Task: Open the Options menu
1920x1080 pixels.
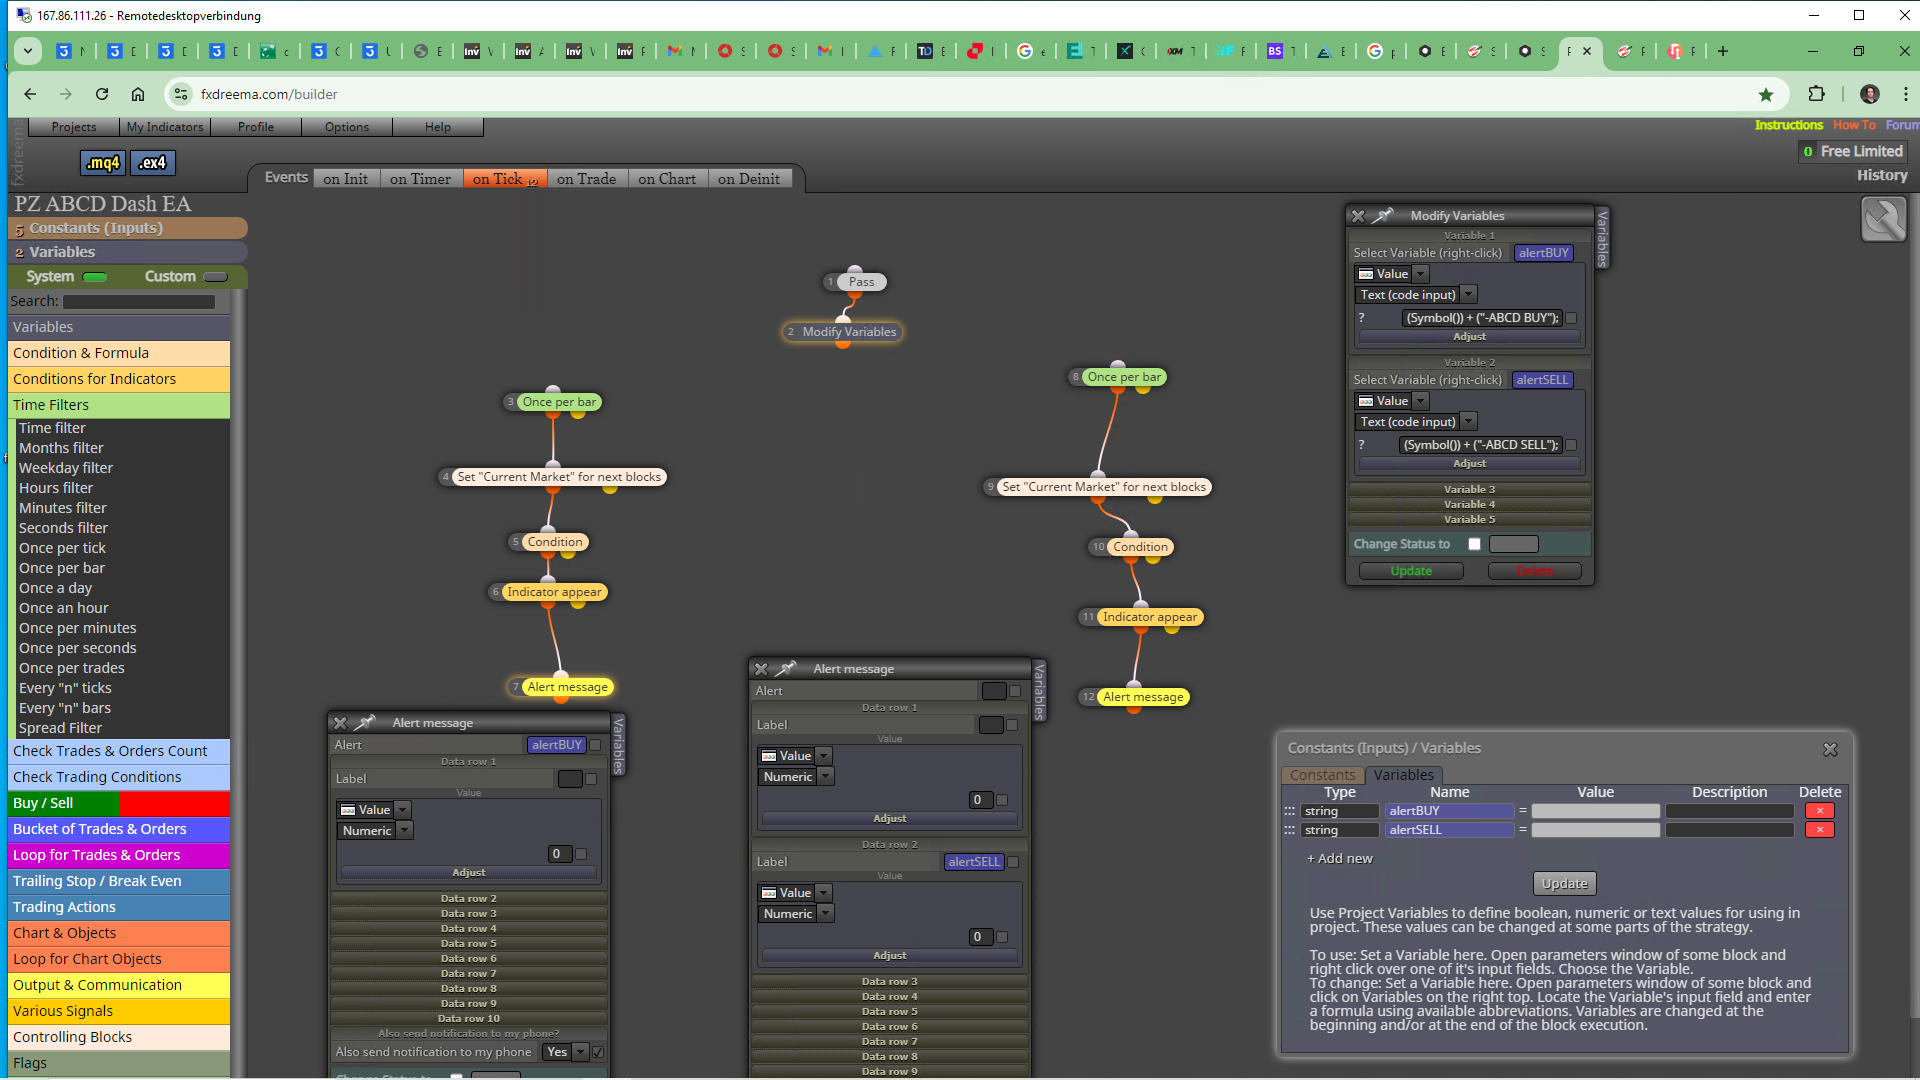Action: pyautogui.click(x=347, y=127)
